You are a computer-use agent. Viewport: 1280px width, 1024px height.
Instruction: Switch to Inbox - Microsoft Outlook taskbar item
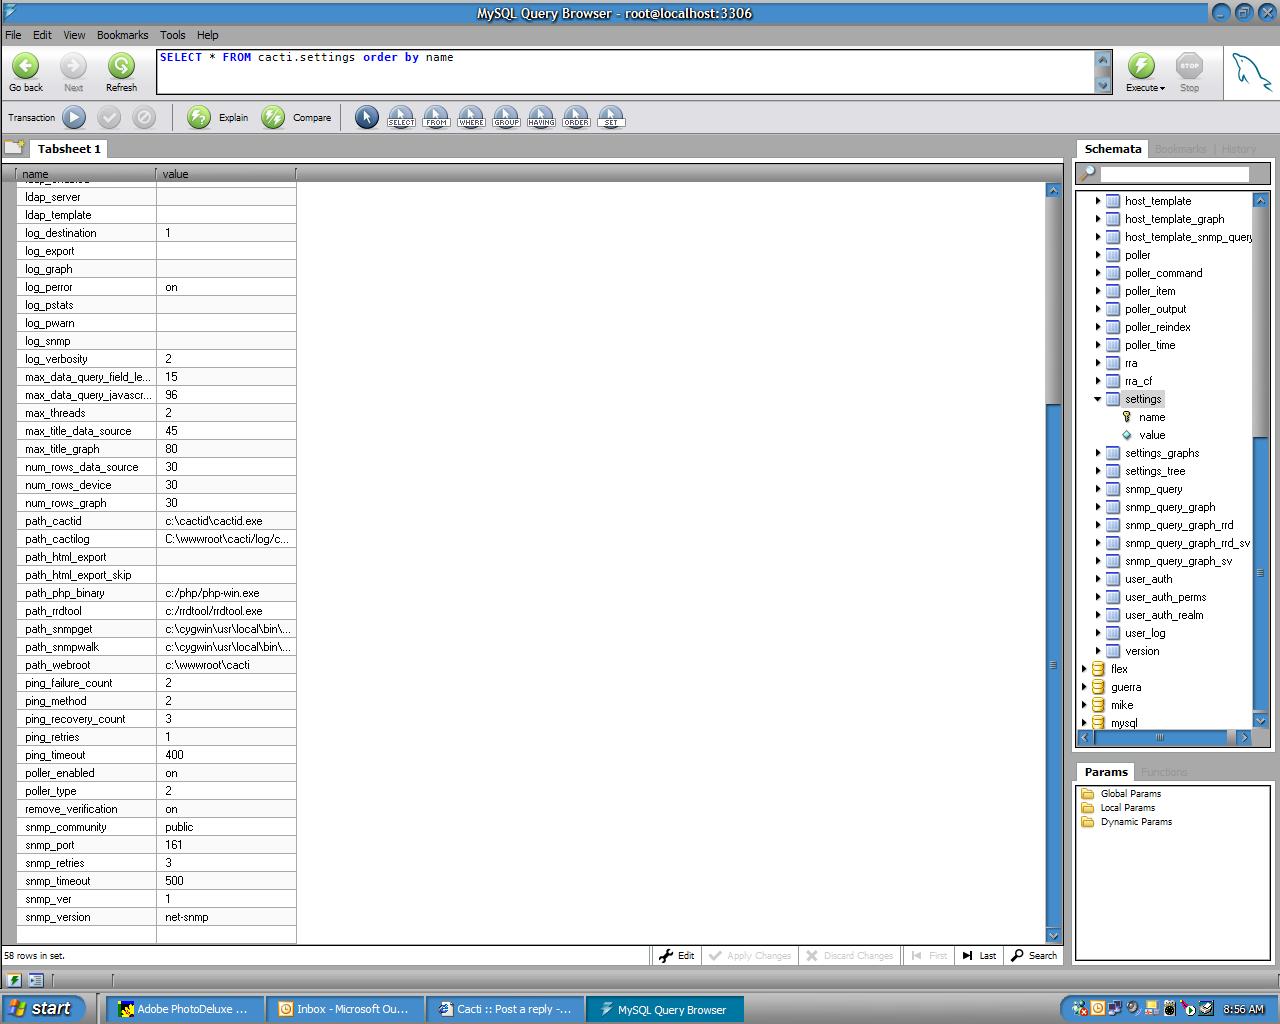(x=344, y=1009)
